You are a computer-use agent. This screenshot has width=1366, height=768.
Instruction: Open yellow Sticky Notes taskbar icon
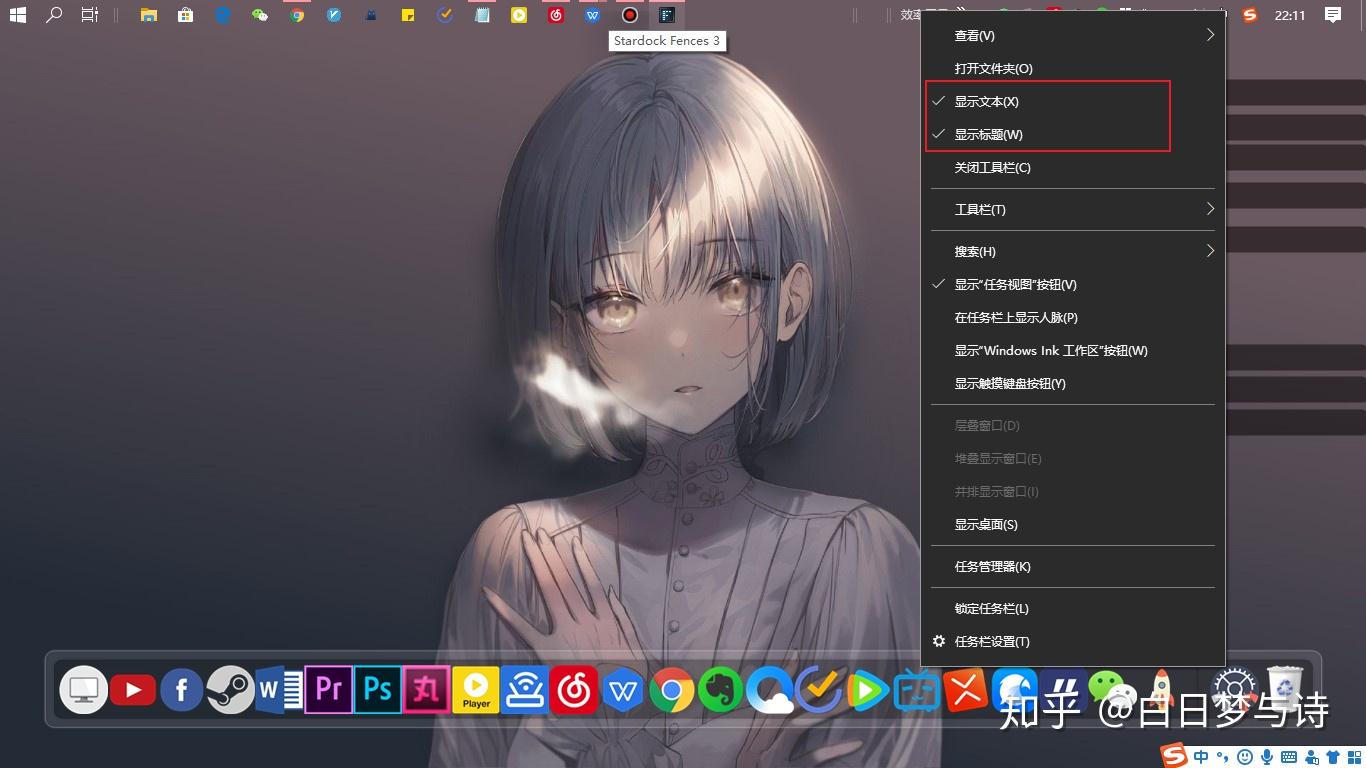pyautogui.click(x=408, y=15)
